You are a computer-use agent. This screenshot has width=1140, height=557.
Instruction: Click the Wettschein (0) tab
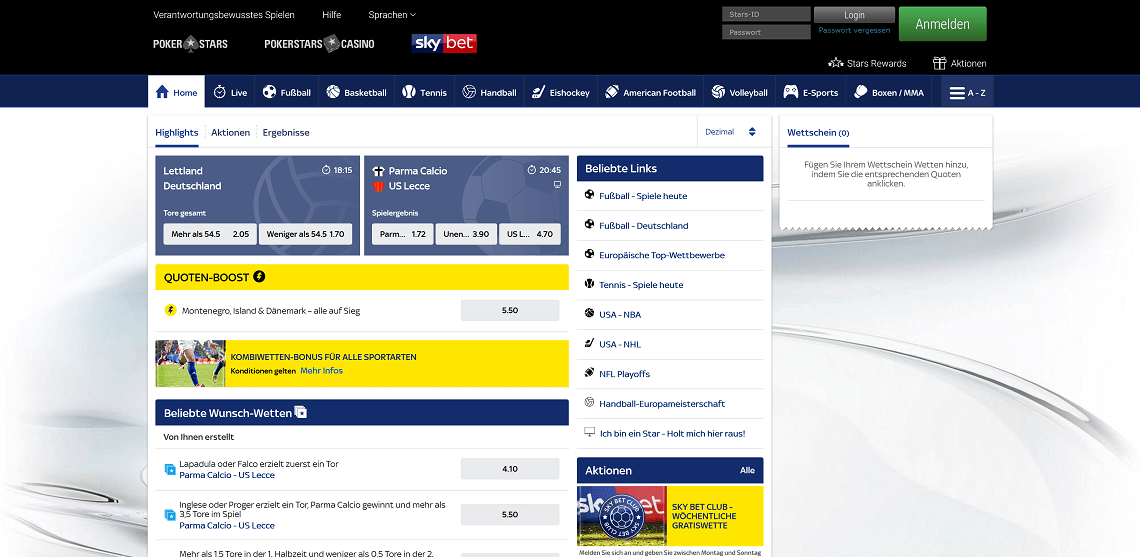point(818,133)
